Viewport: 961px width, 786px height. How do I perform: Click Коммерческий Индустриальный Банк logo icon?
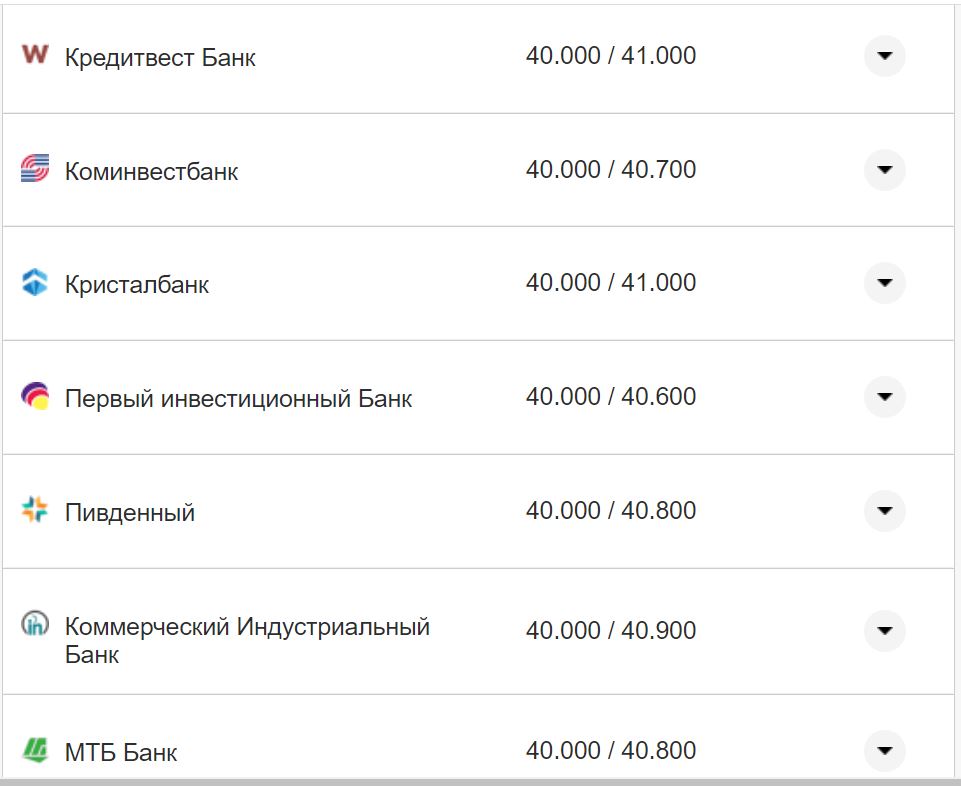[35, 625]
